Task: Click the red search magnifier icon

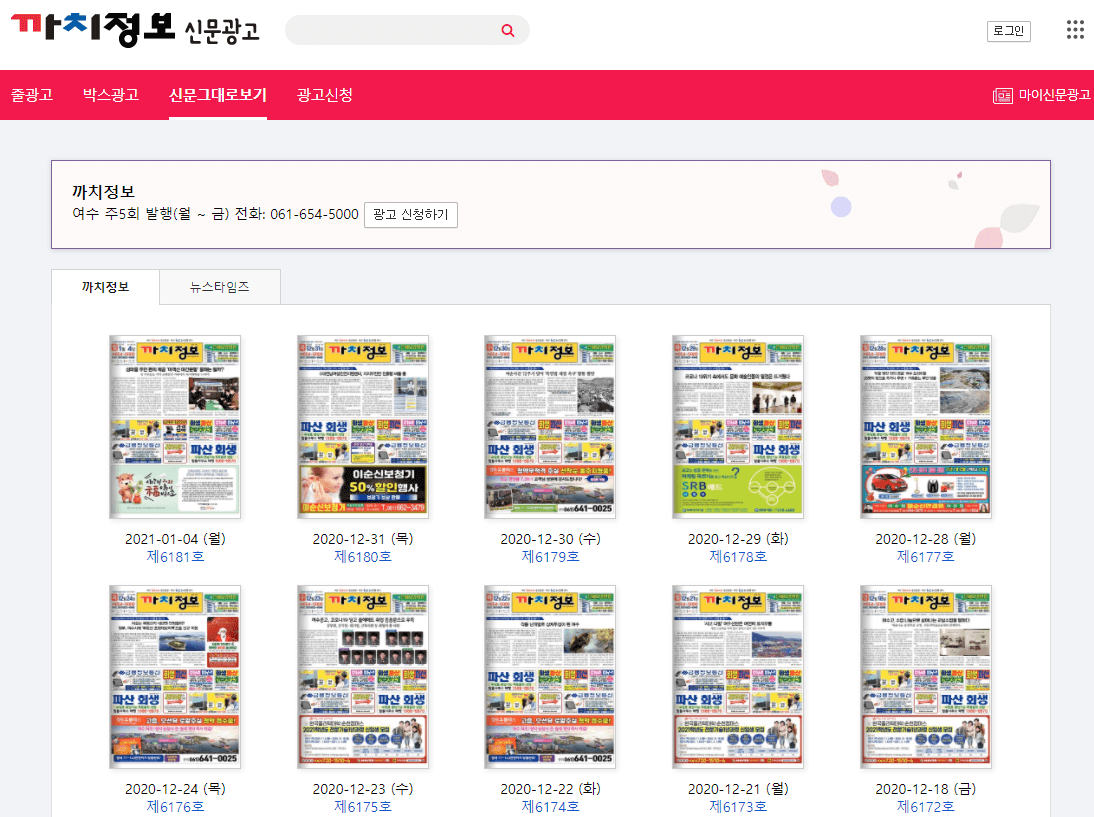Action: pyautogui.click(x=508, y=31)
